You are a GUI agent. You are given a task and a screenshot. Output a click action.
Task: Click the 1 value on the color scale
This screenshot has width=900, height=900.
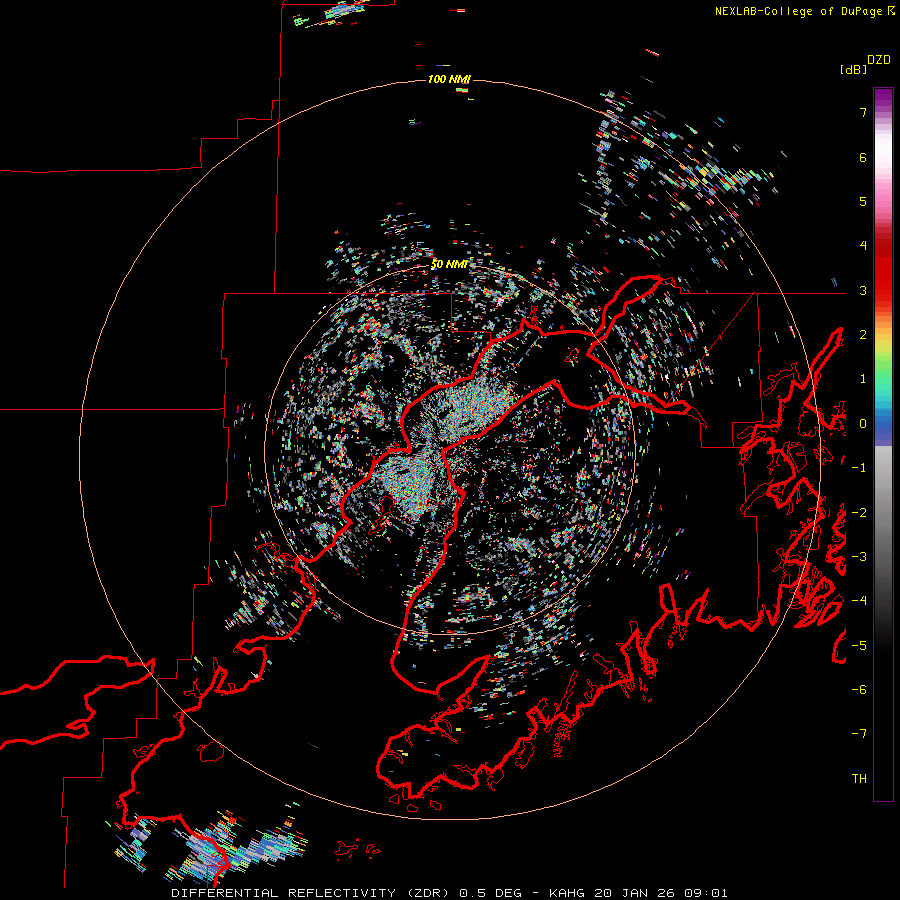click(863, 379)
